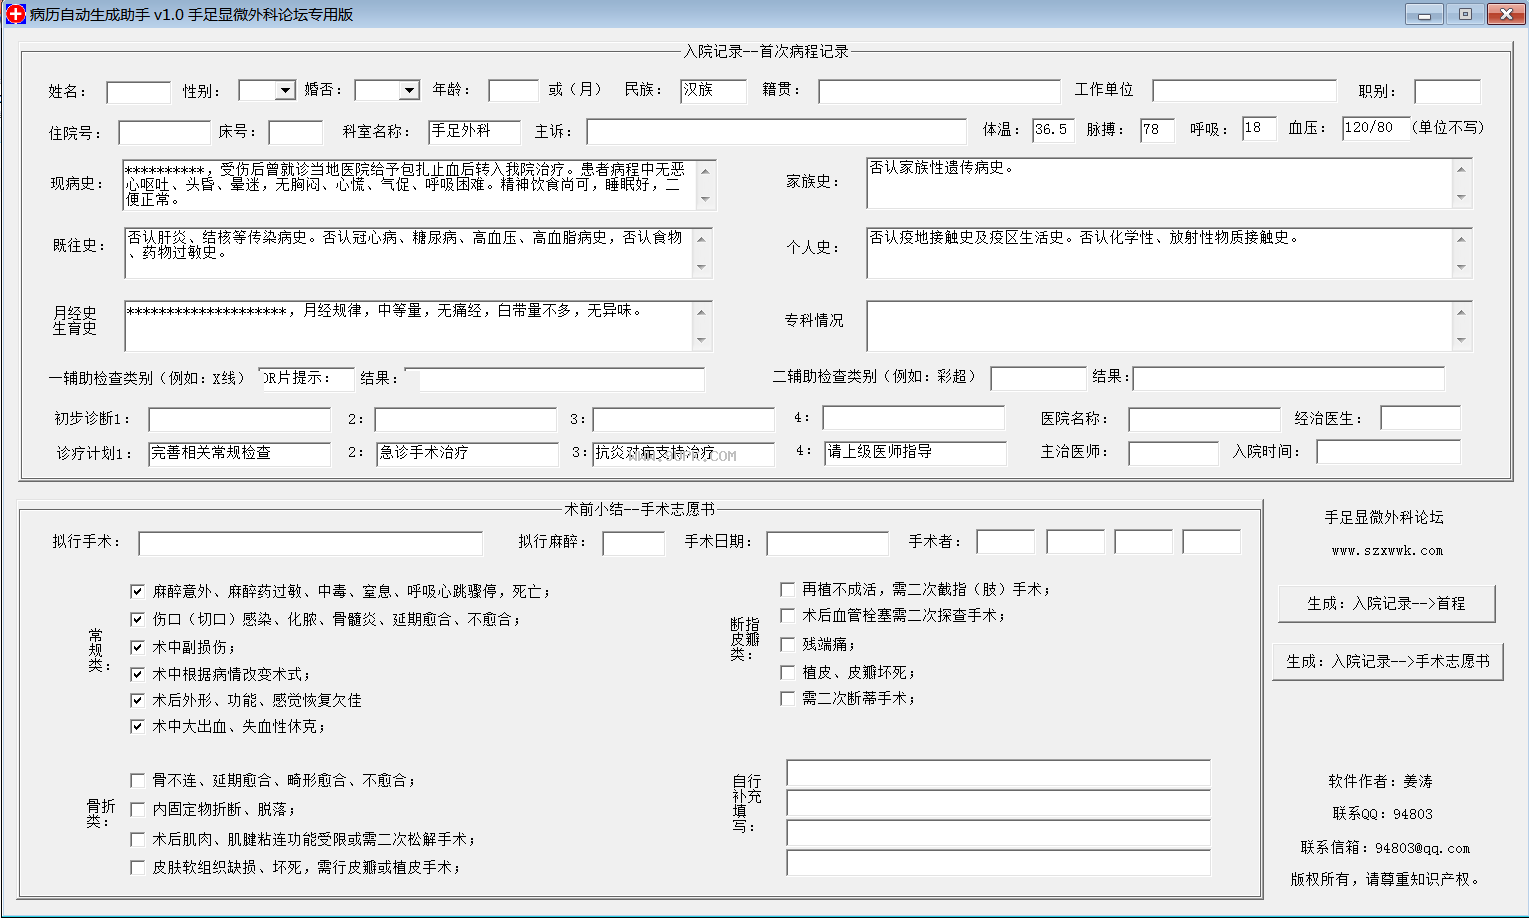Check 术后肌肉、肌腱粘连功能受限 checkbox
This screenshot has height=918, width=1529.
tap(137, 839)
